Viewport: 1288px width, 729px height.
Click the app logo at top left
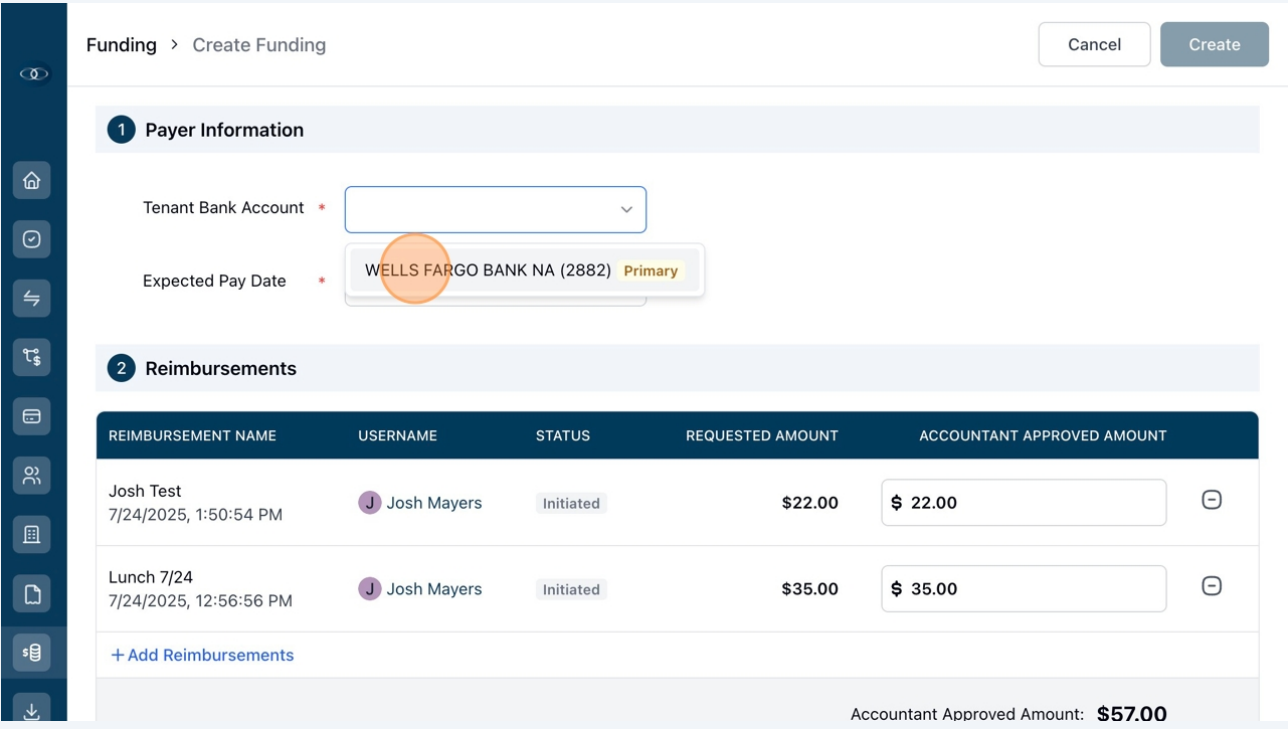(x=33, y=74)
